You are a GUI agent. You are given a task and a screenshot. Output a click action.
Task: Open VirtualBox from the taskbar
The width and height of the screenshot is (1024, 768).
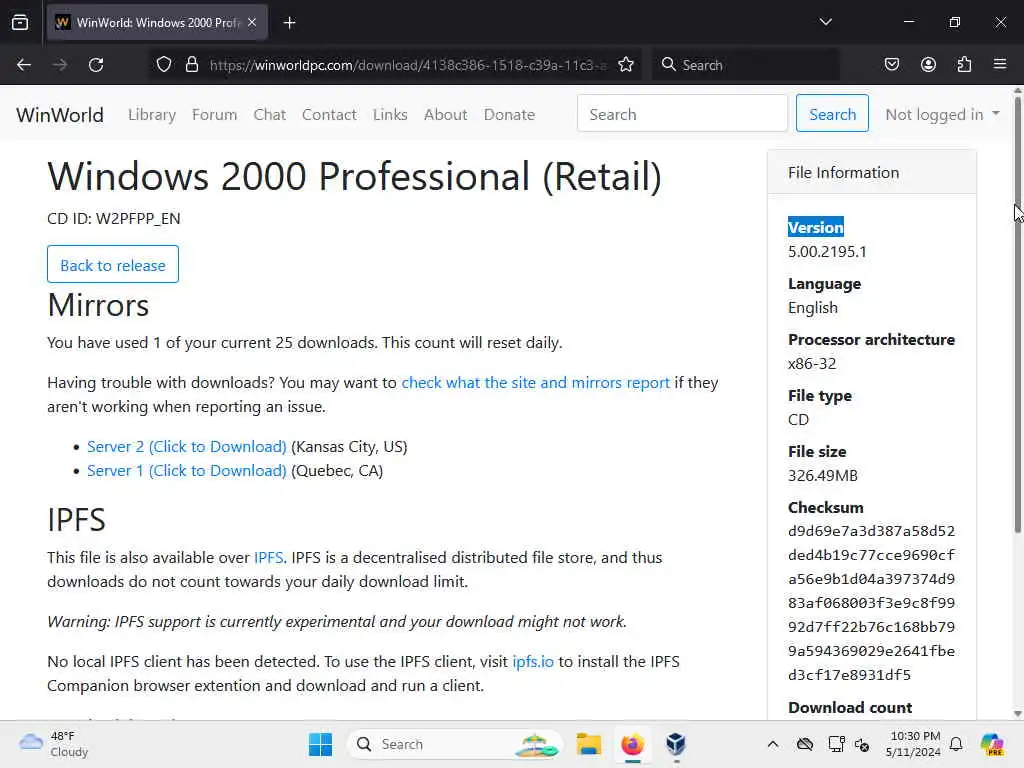pos(676,744)
